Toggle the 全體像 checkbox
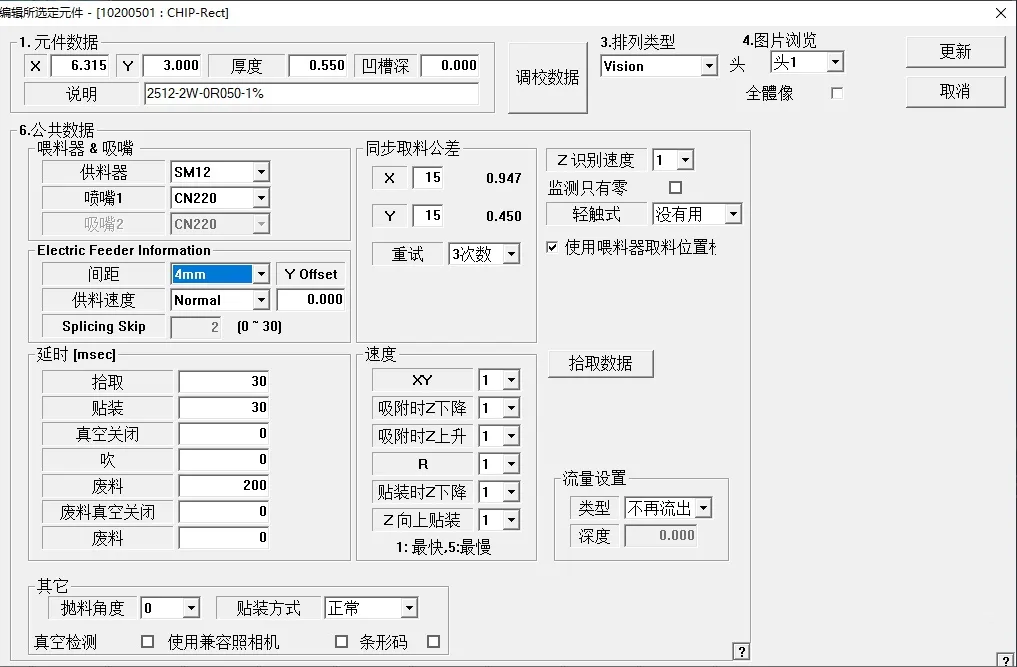Viewport: 1017px width, 667px height. (837, 93)
